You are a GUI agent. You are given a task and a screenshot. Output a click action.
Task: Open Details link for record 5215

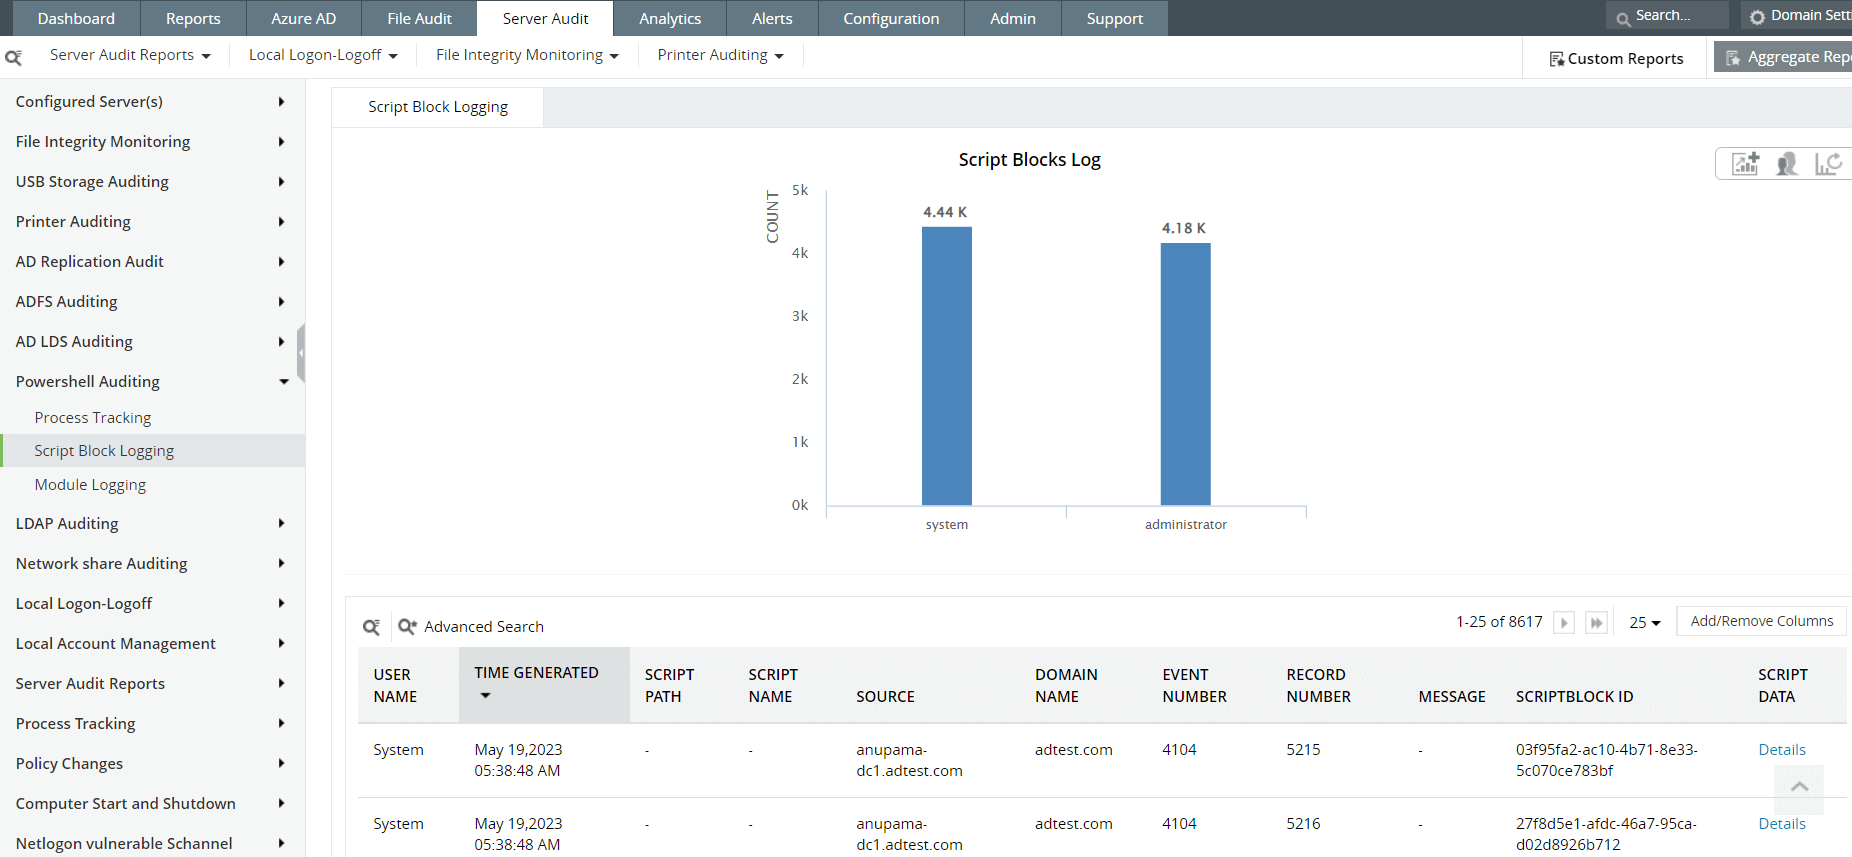(1781, 750)
